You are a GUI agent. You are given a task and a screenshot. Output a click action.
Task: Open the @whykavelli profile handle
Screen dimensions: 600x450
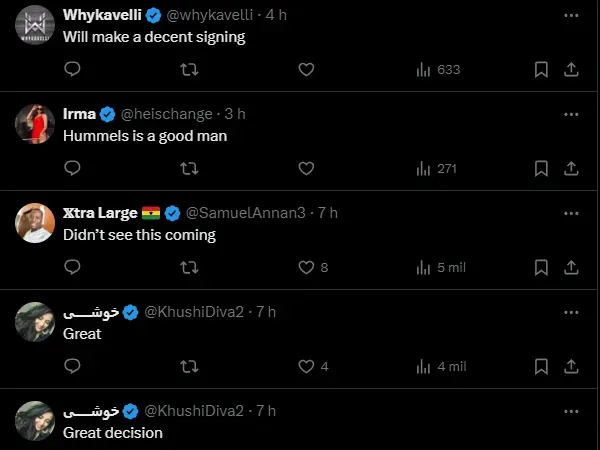tap(212, 16)
